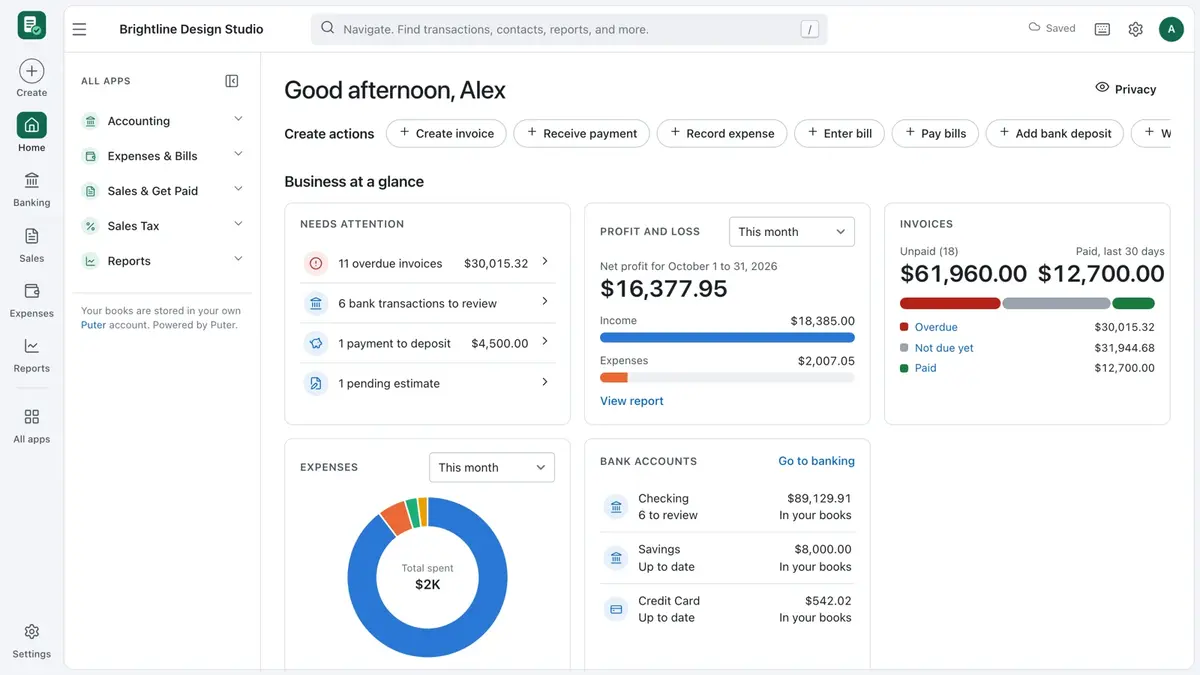Click the Accounting menu icon
Image resolution: width=1200 pixels, height=675 pixels.
tap(90, 121)
